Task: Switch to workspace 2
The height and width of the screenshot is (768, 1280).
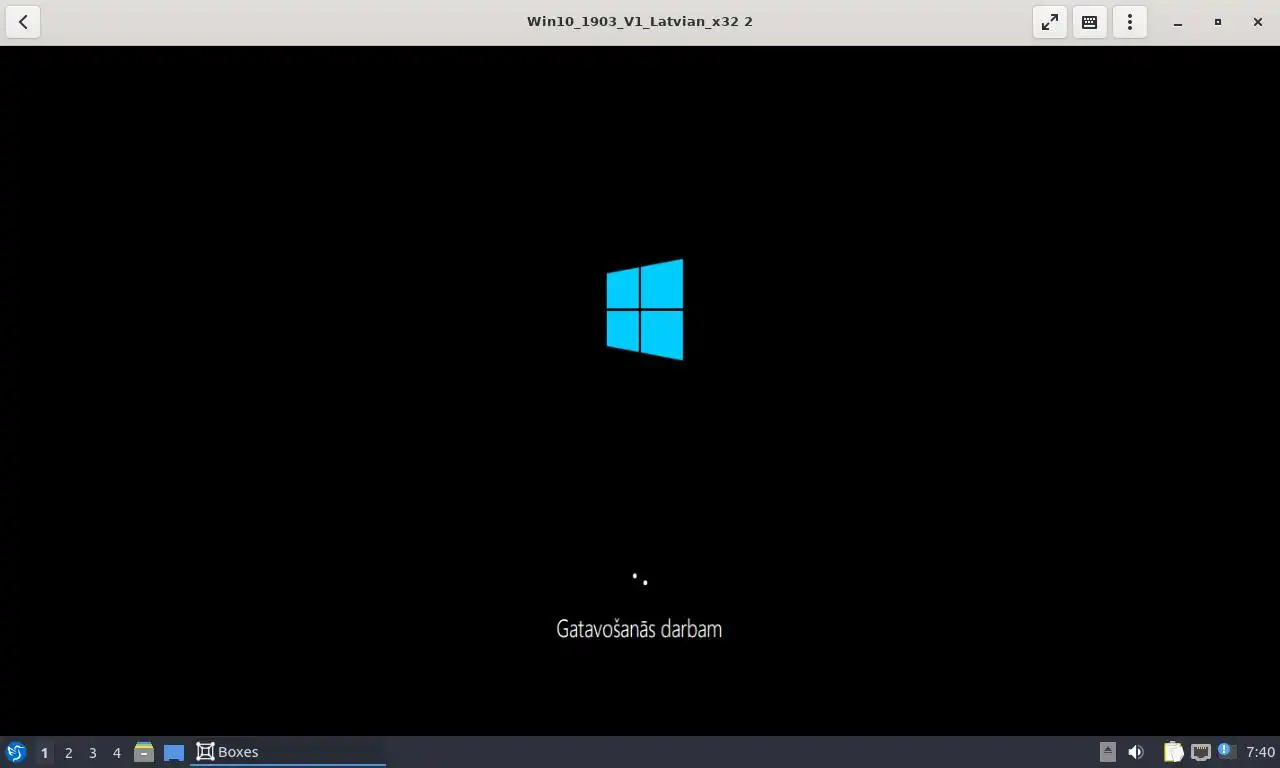Action: [69, 752]
